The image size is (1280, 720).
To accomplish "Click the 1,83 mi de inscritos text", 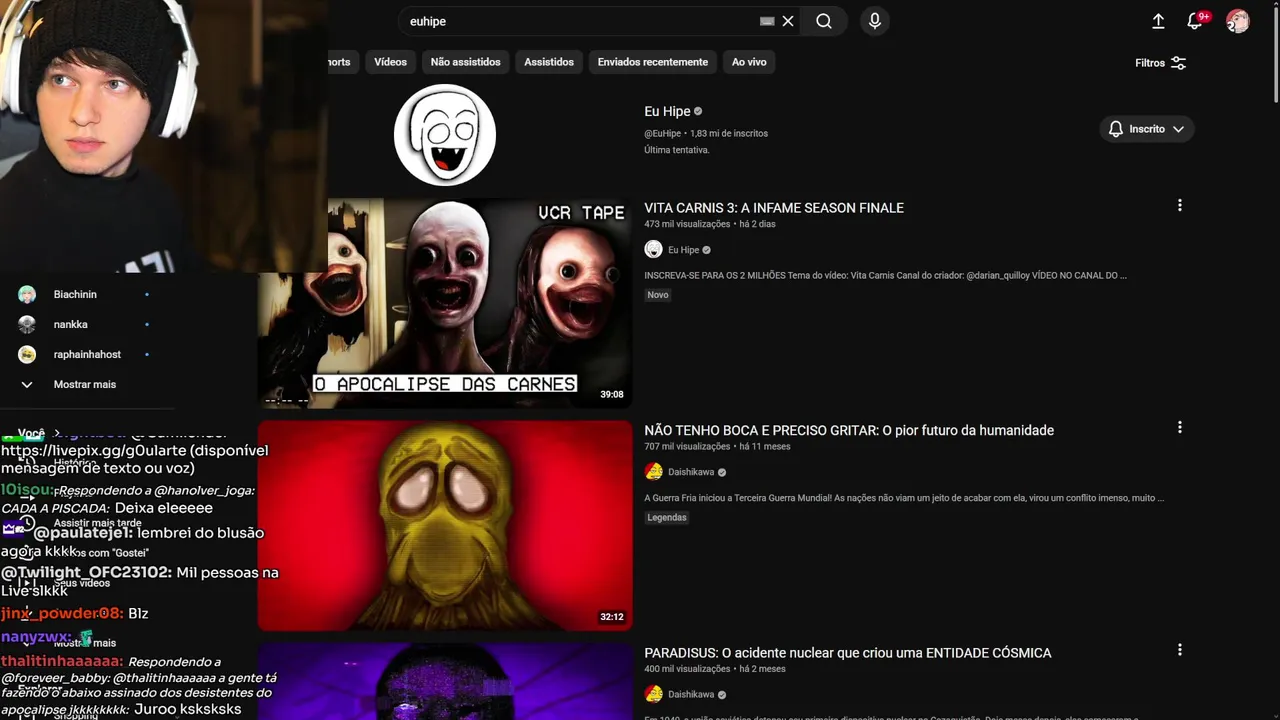I will (729, 133).
